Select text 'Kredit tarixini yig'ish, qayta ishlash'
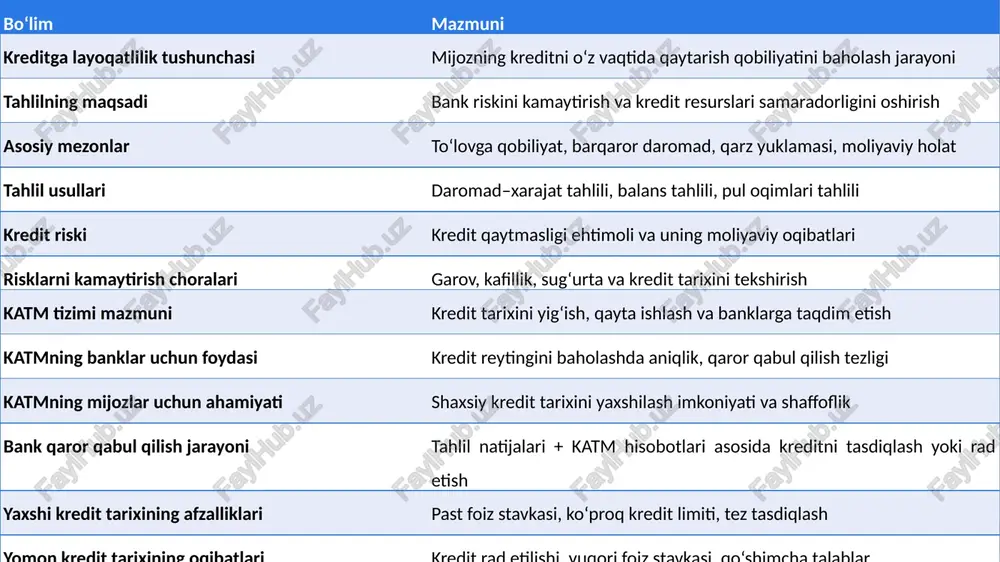 (561, 313)
